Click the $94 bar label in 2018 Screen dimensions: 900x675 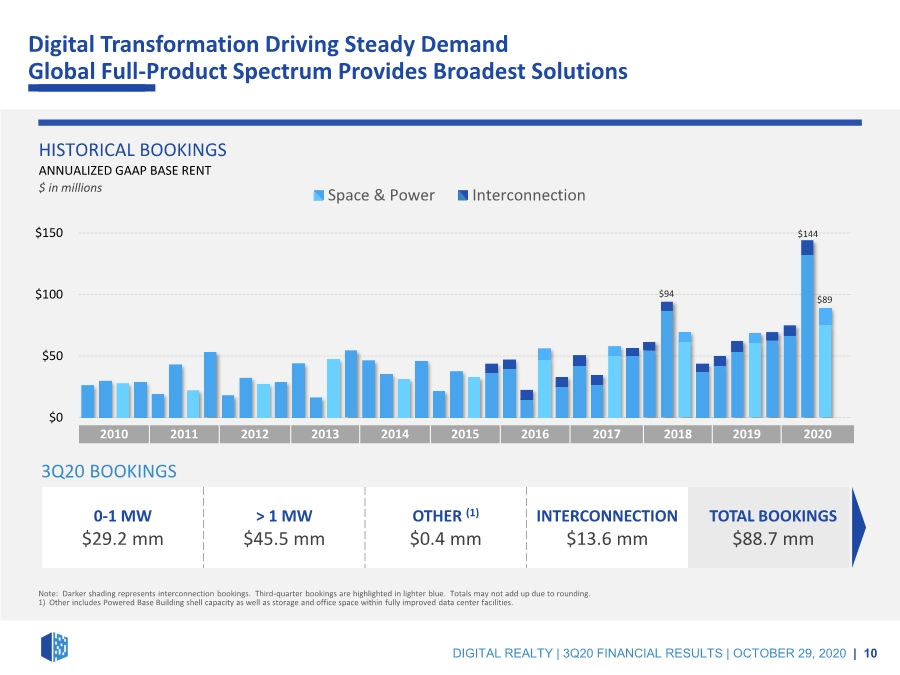[666, 293]
